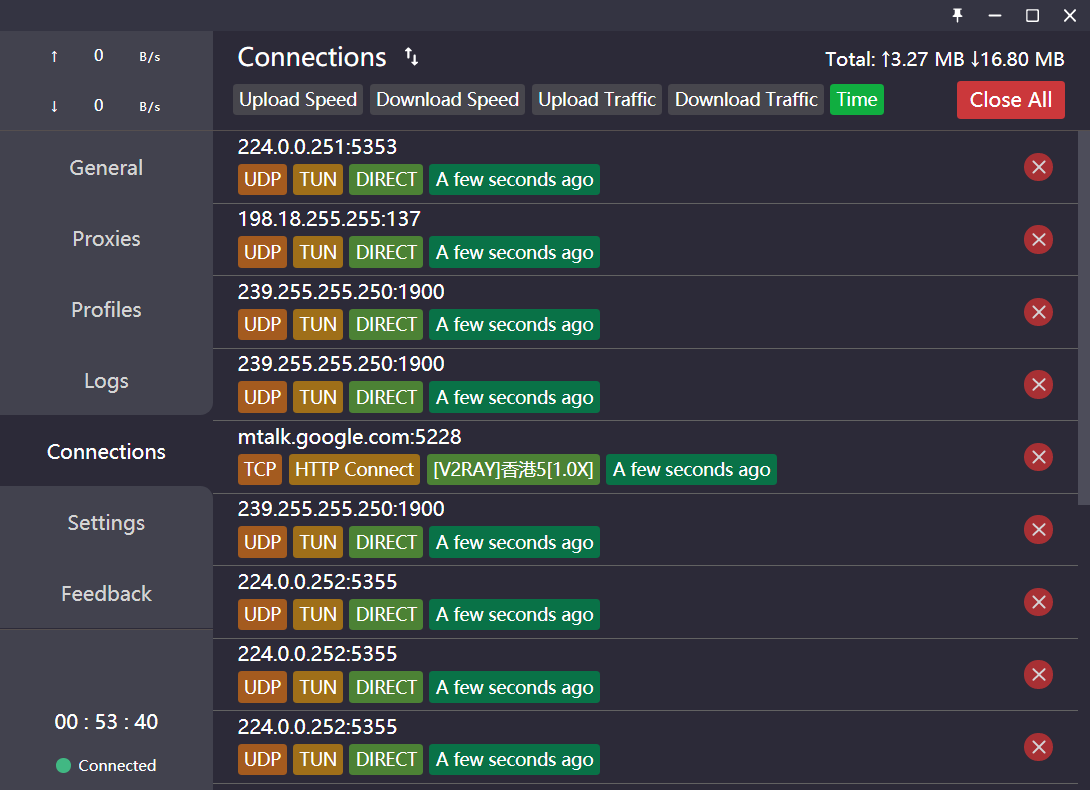Close the 198.18.255.255:137 connection
Image resolution: width=1090 pixels, height=790 pixels.
point(1038,239)
